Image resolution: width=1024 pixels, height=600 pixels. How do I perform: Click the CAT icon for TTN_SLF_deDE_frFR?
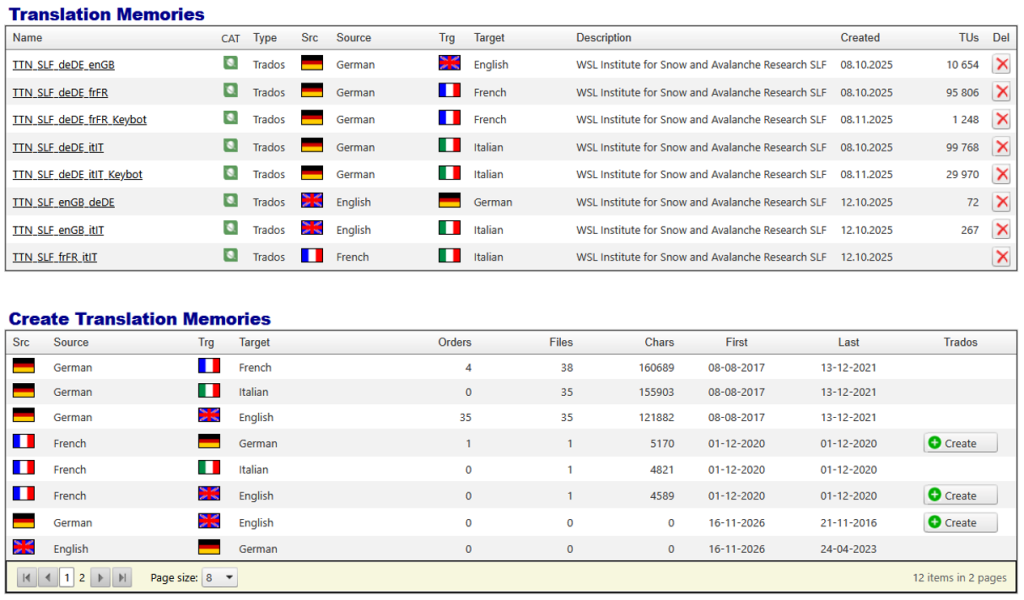[230, 91]
